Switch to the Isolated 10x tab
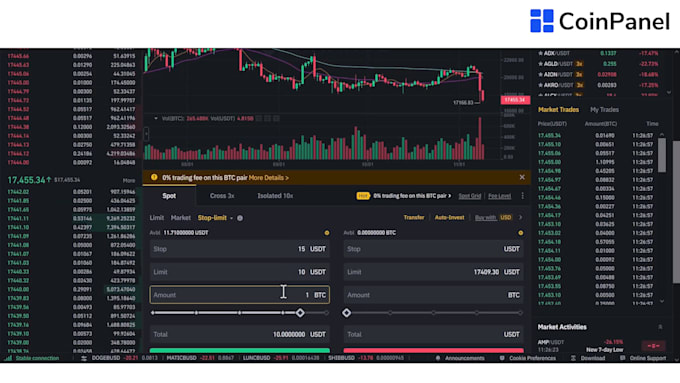 275,196
